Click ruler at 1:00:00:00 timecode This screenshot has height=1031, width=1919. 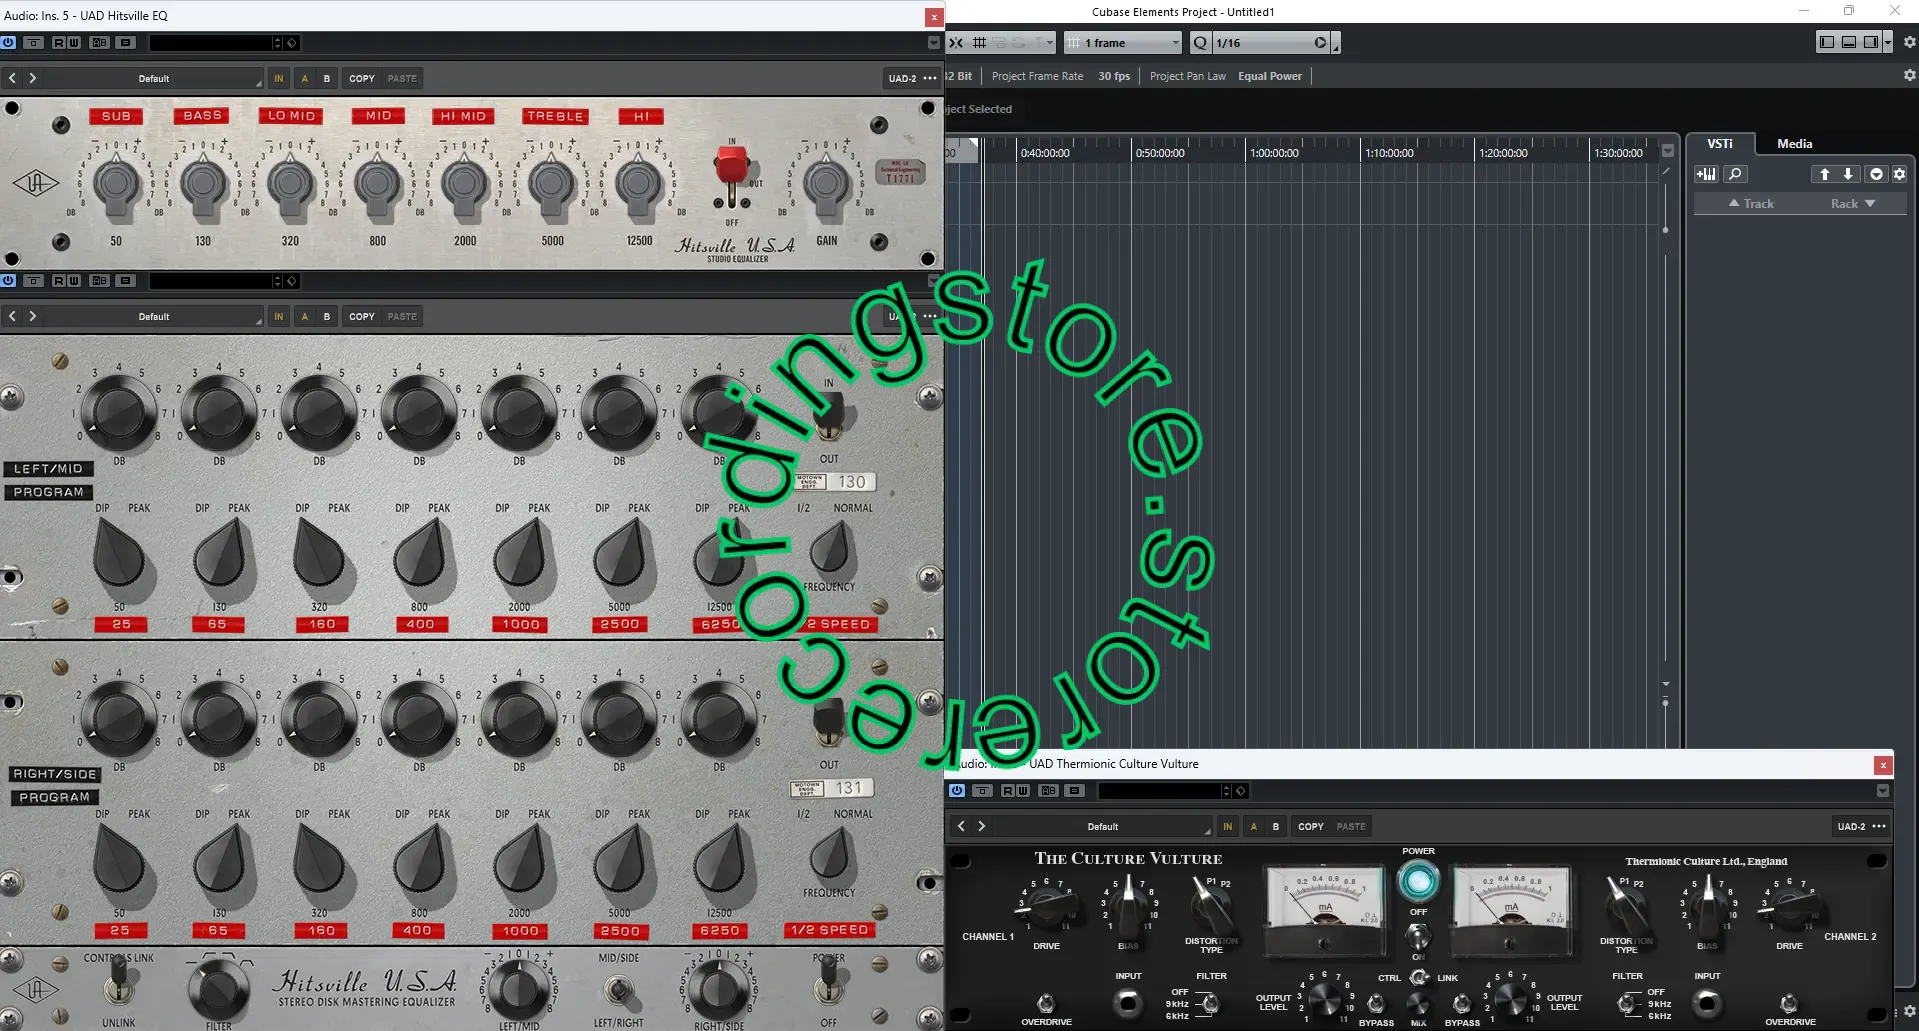(1274, 153)
